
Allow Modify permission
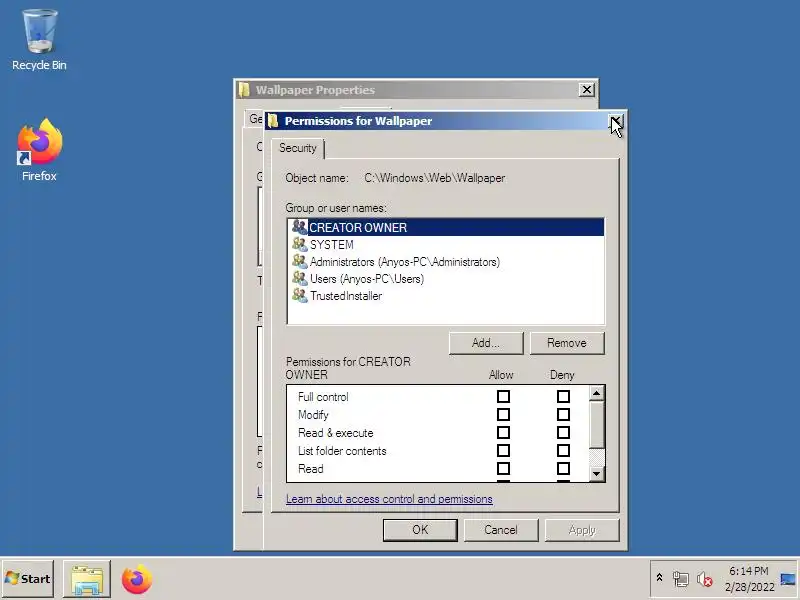[x=503, y=414]
